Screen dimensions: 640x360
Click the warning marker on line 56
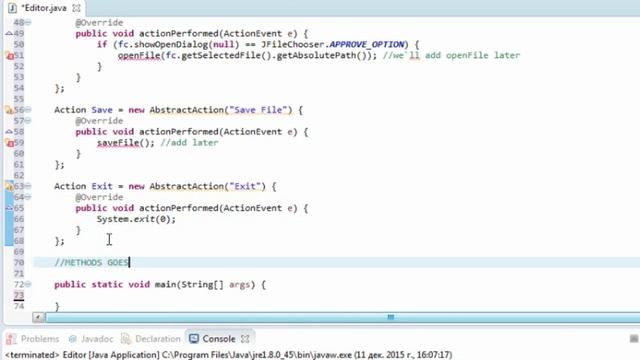click(9, 110)
